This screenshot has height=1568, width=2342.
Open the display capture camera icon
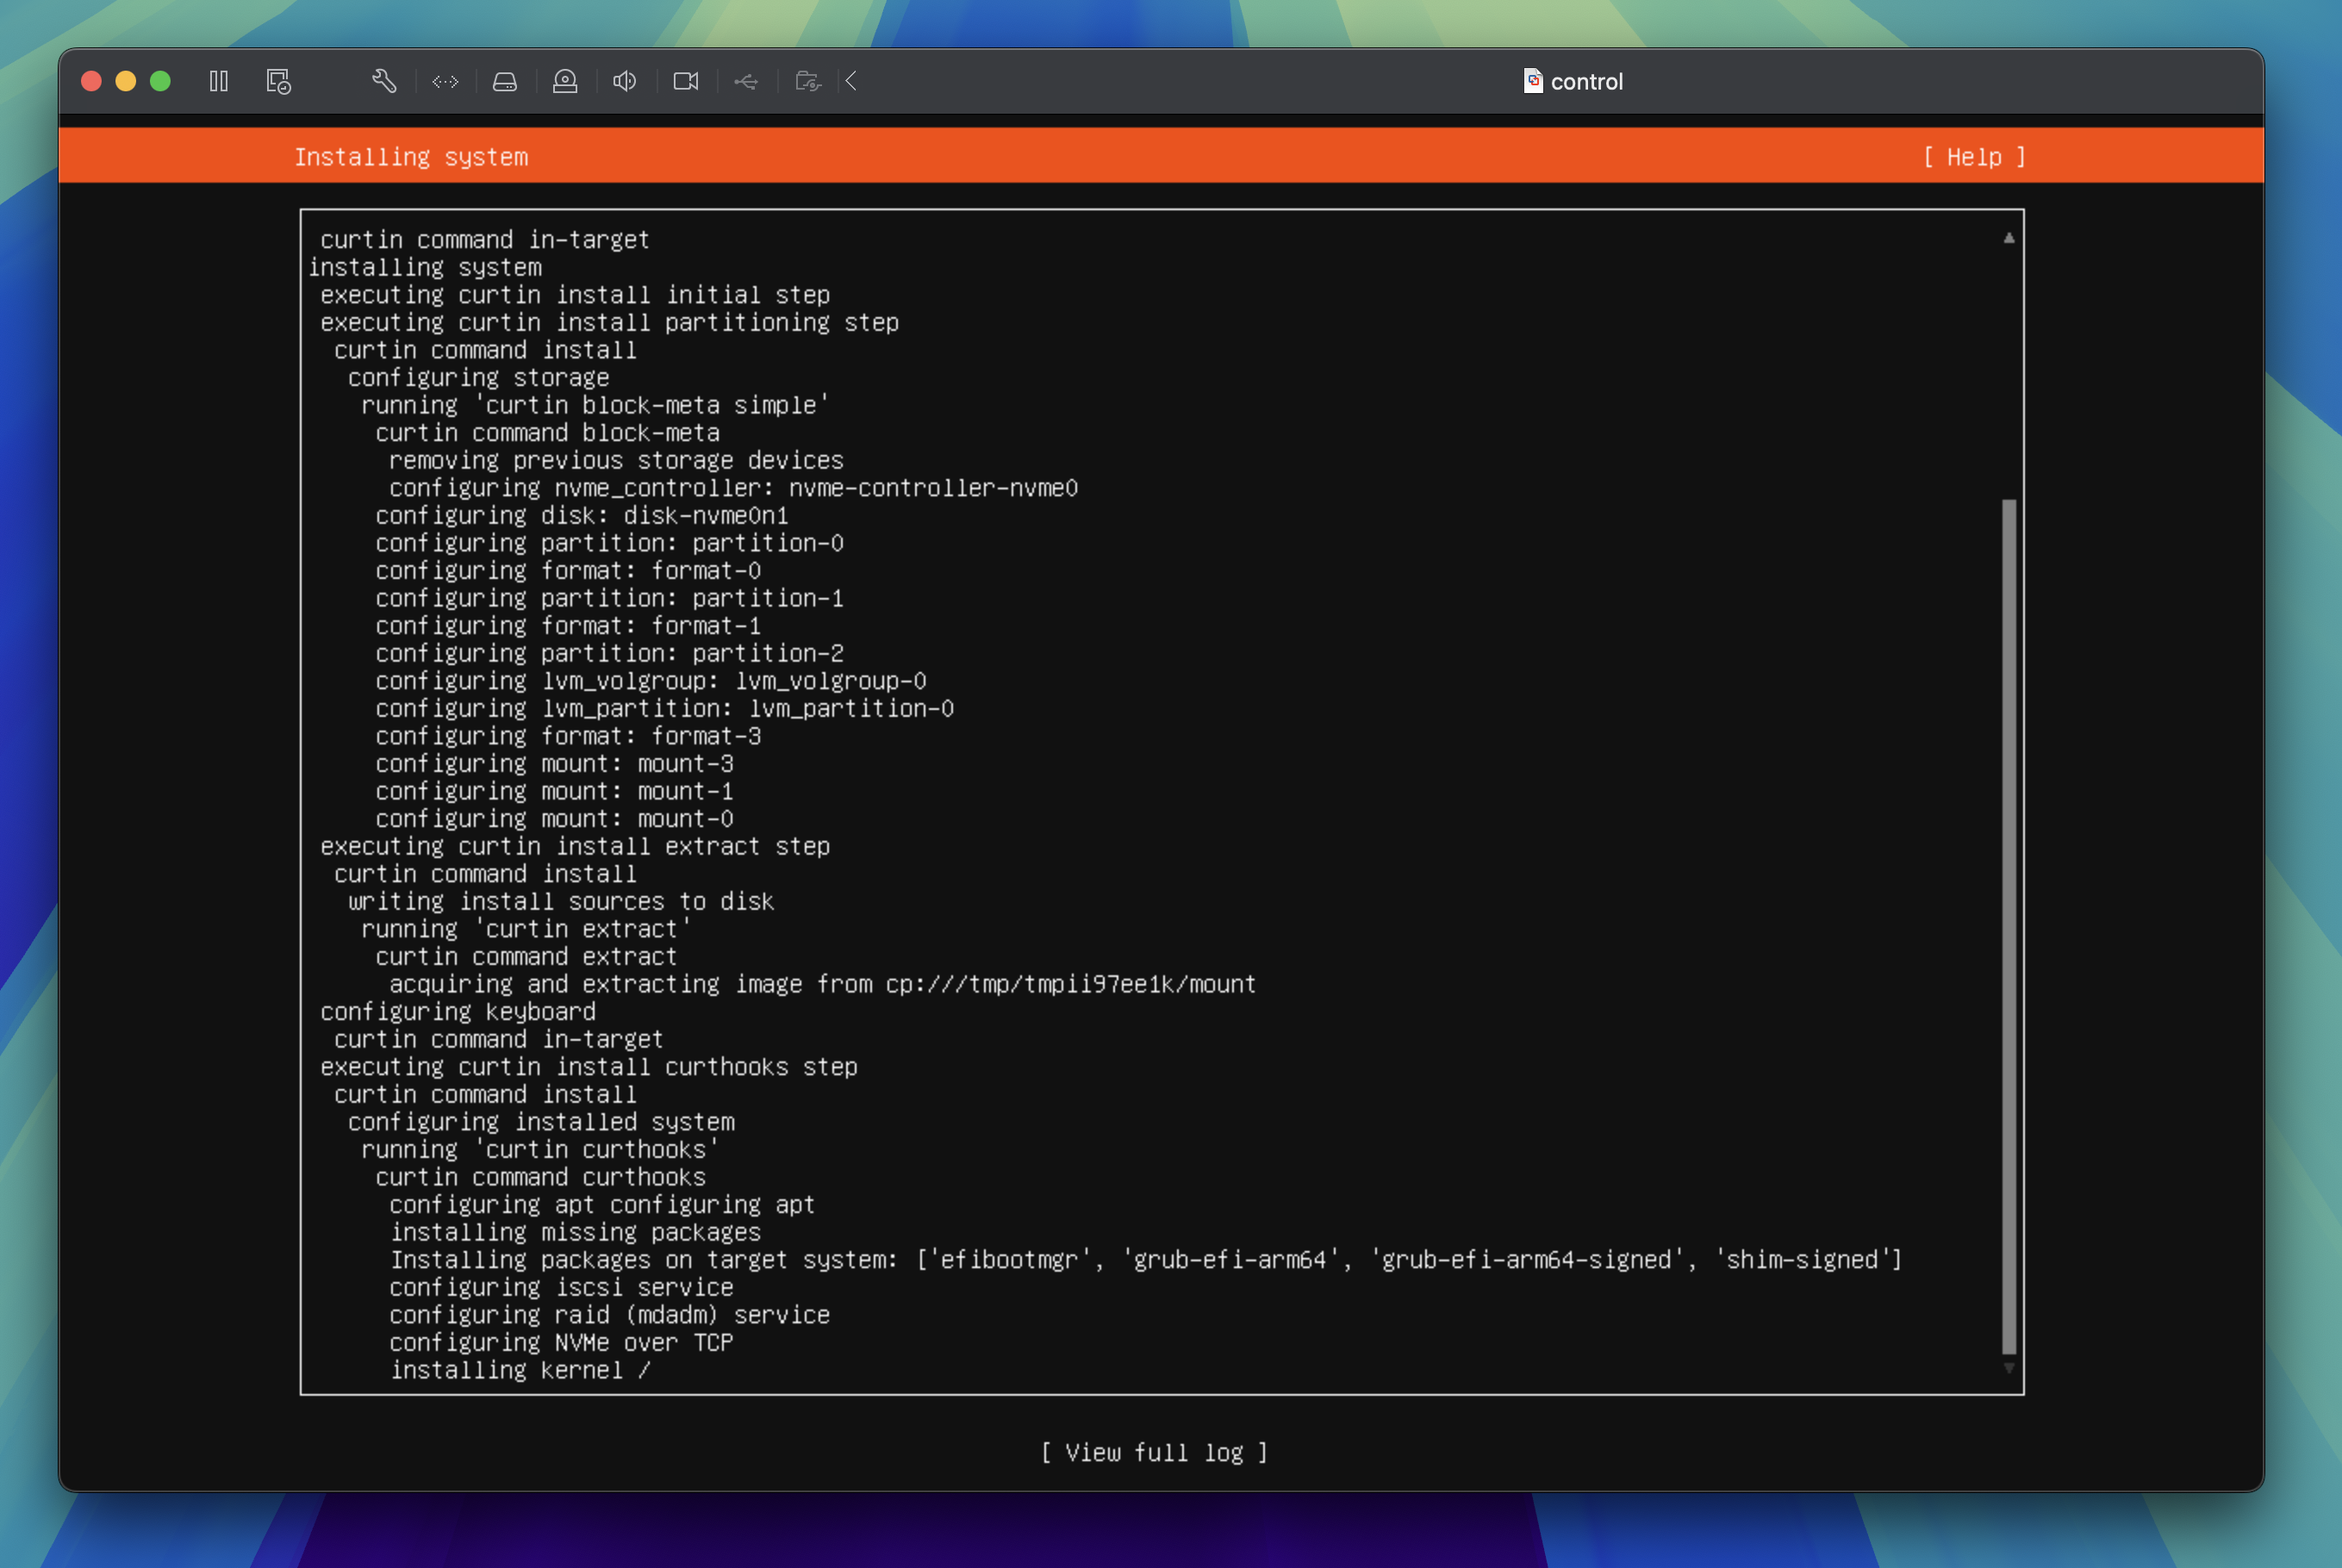[685, 81]
